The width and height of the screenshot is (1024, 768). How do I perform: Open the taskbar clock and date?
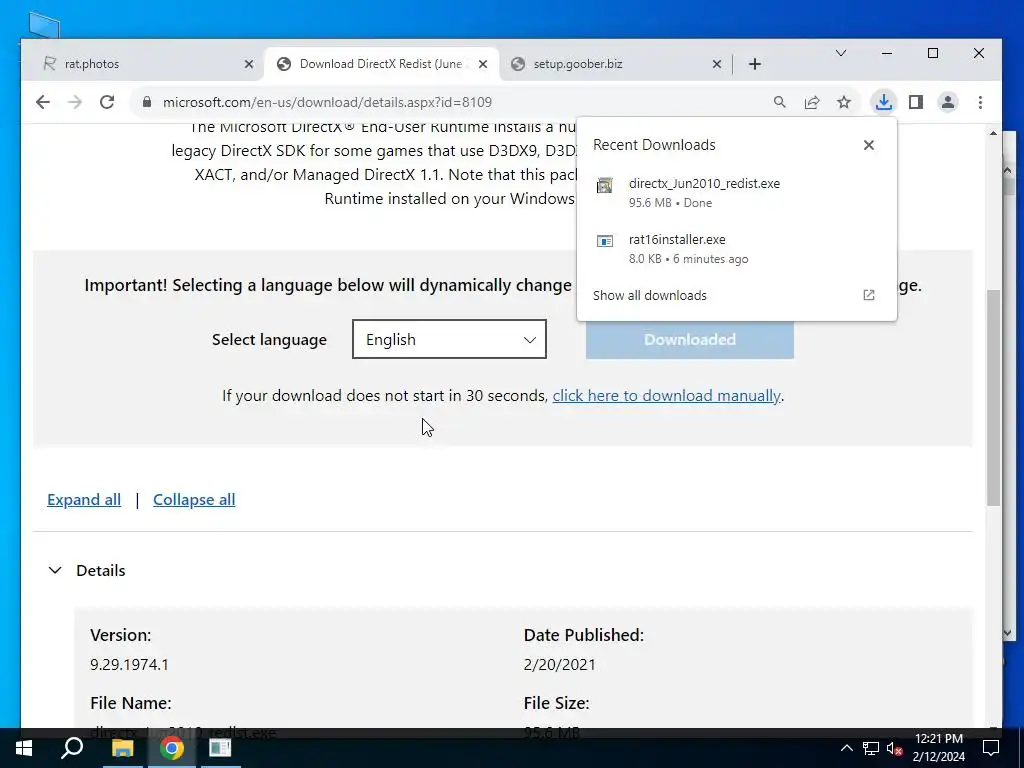938,748
